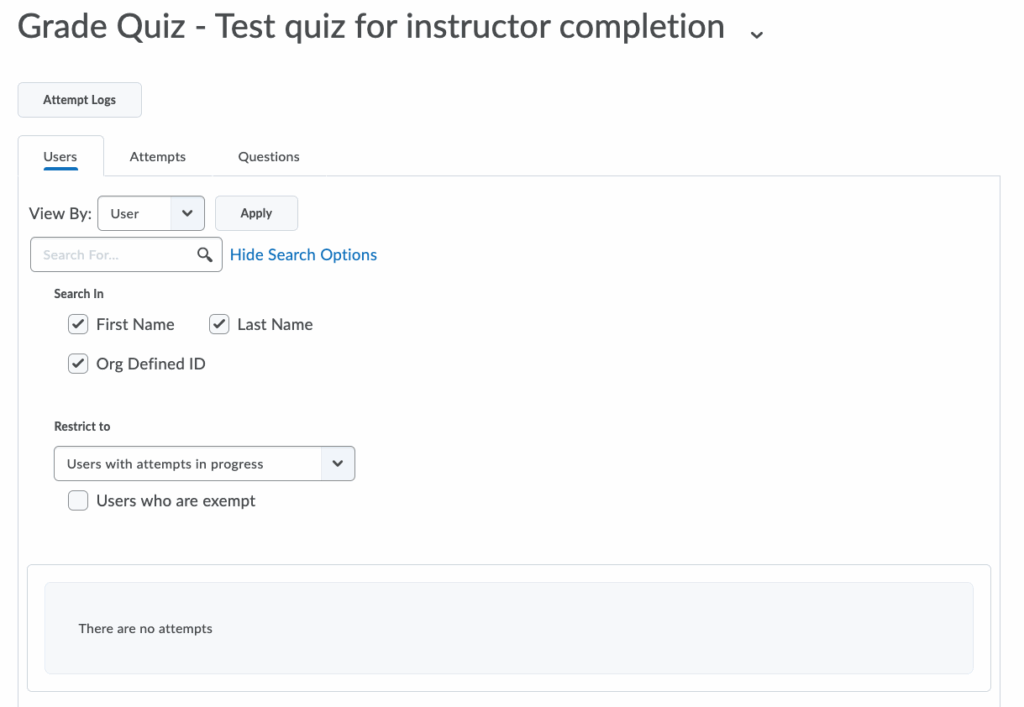The height and width of the screenshot is (707, 1024).
Task: Enable Users who are exempt checkbox
Action: (x=78, y=501)
